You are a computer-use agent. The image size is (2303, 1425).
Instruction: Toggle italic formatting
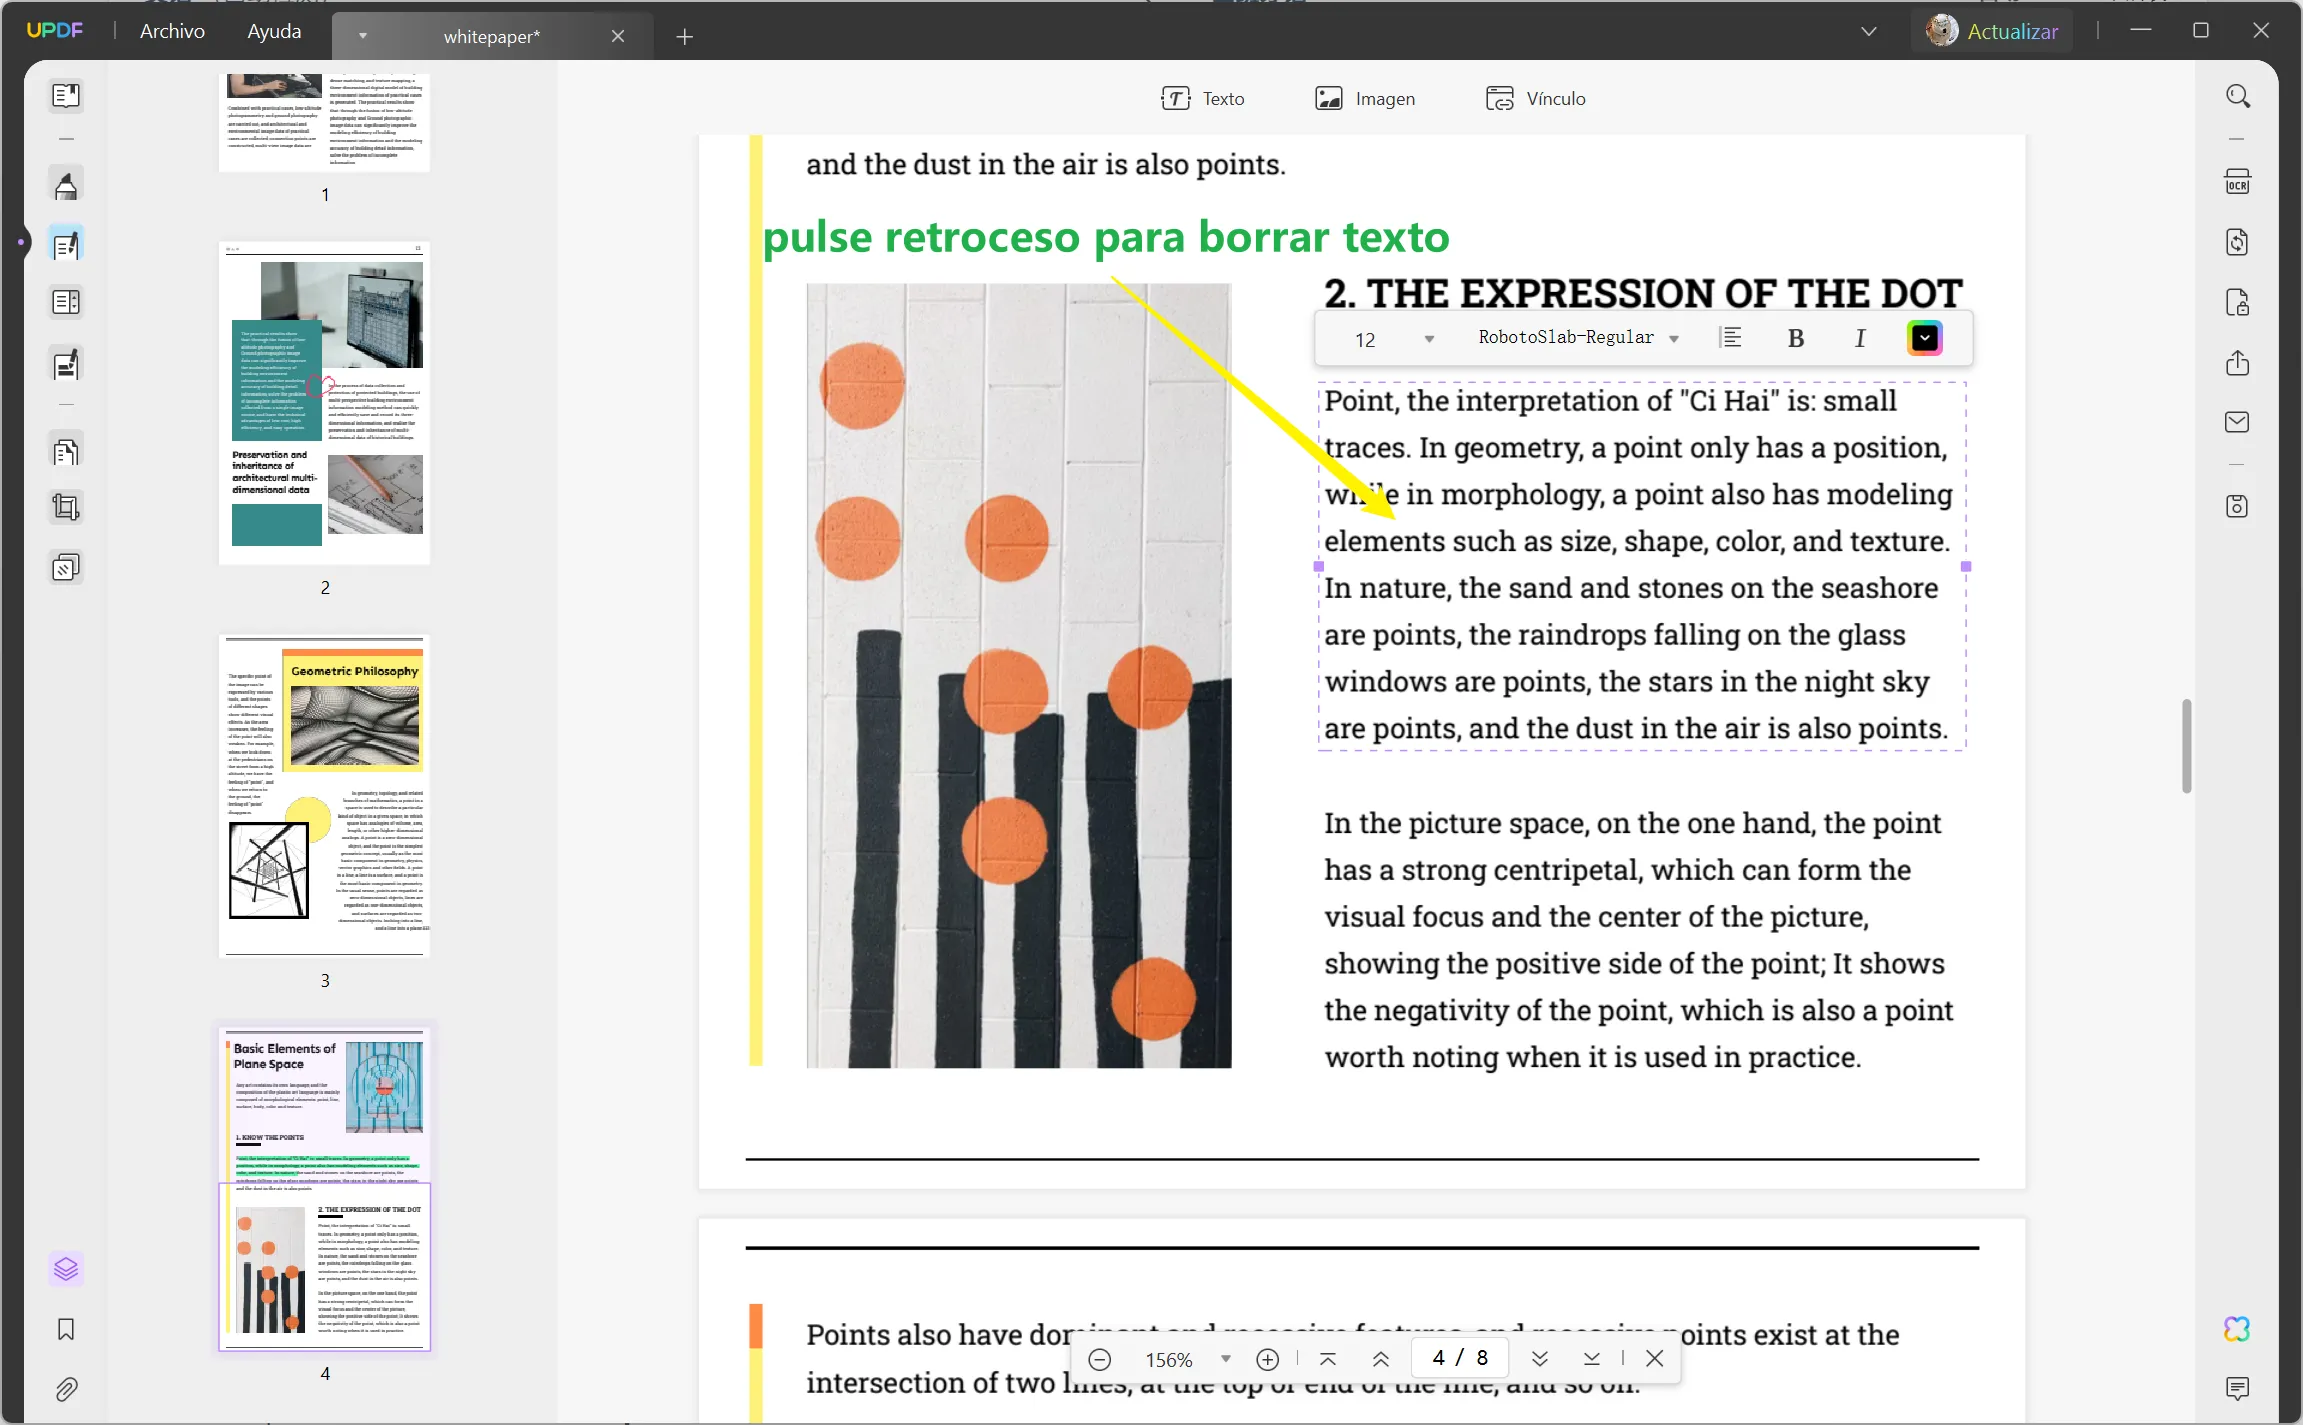1860,339
